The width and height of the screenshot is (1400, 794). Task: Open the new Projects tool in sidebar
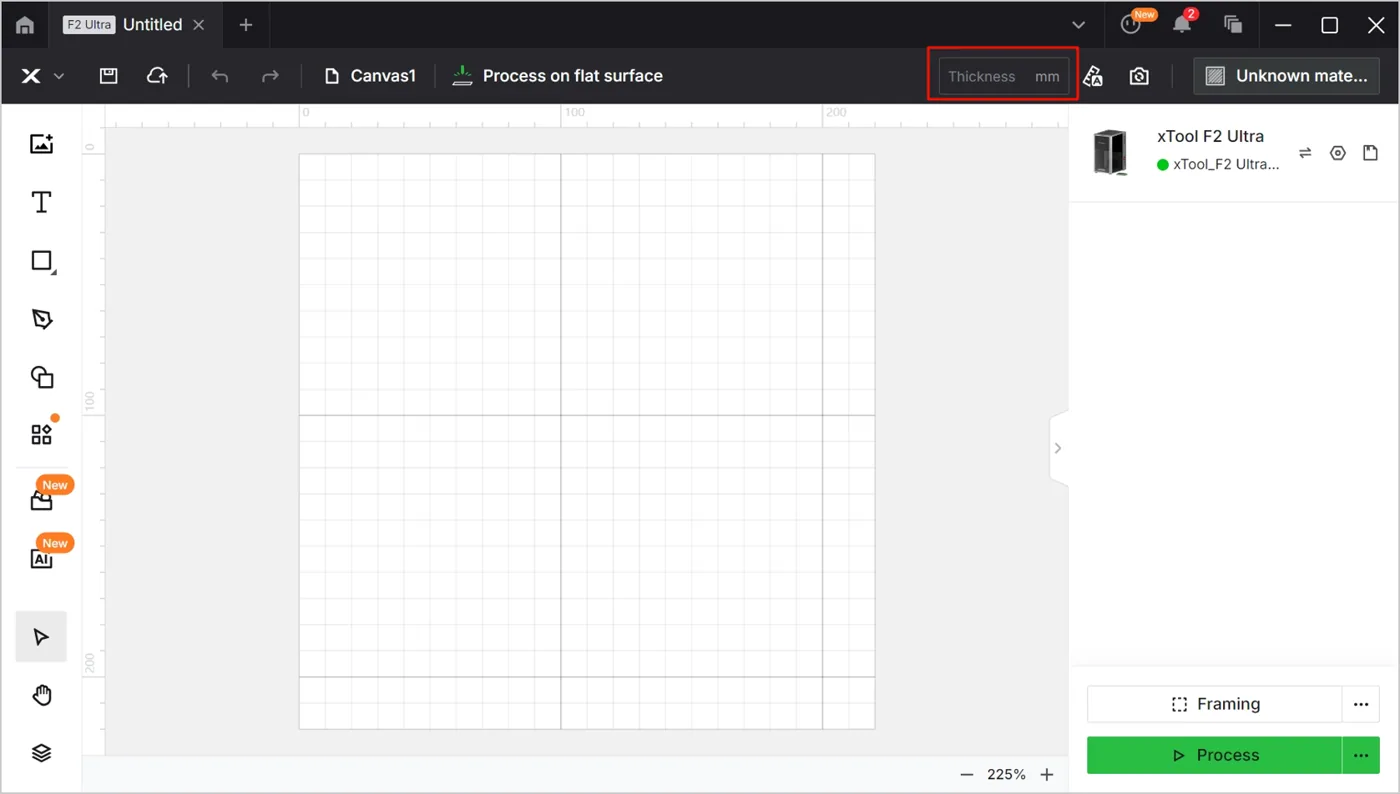coord(41,500)
